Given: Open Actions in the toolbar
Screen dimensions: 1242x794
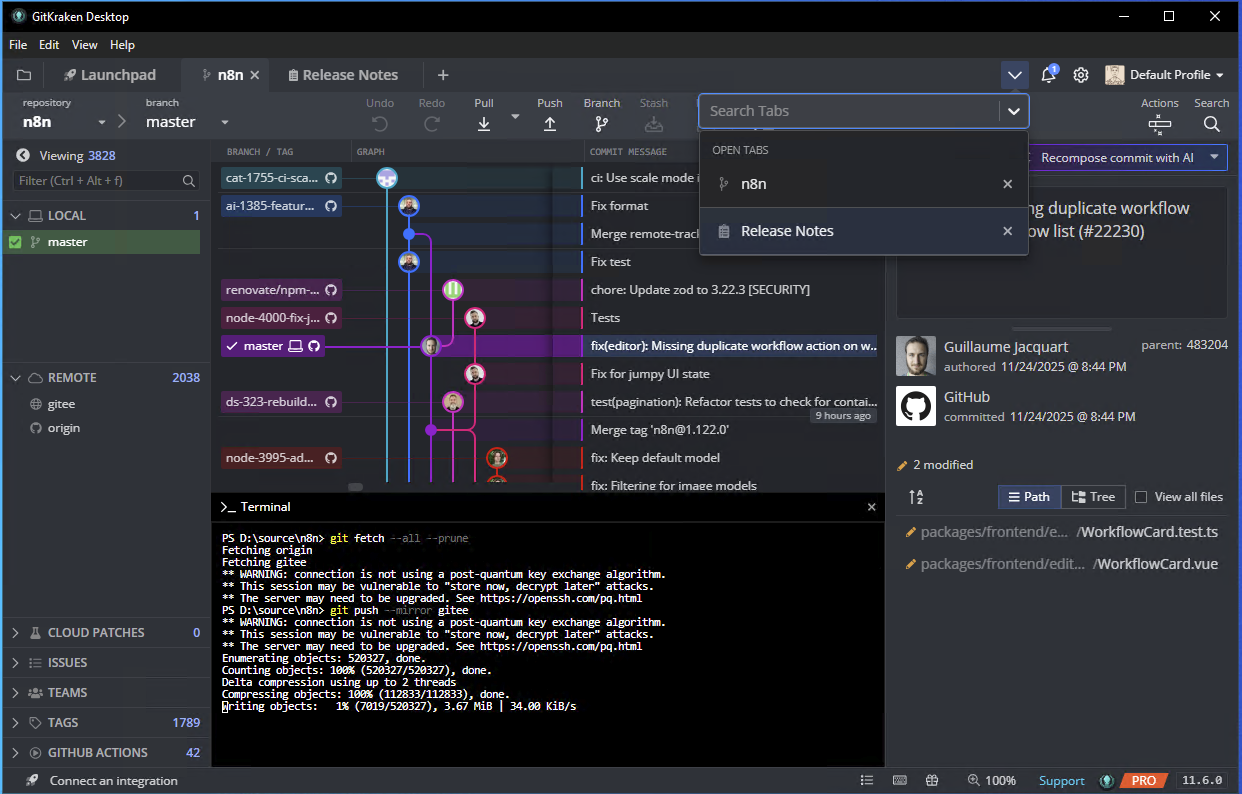Looking at the screenshot, I should 1160,124.
